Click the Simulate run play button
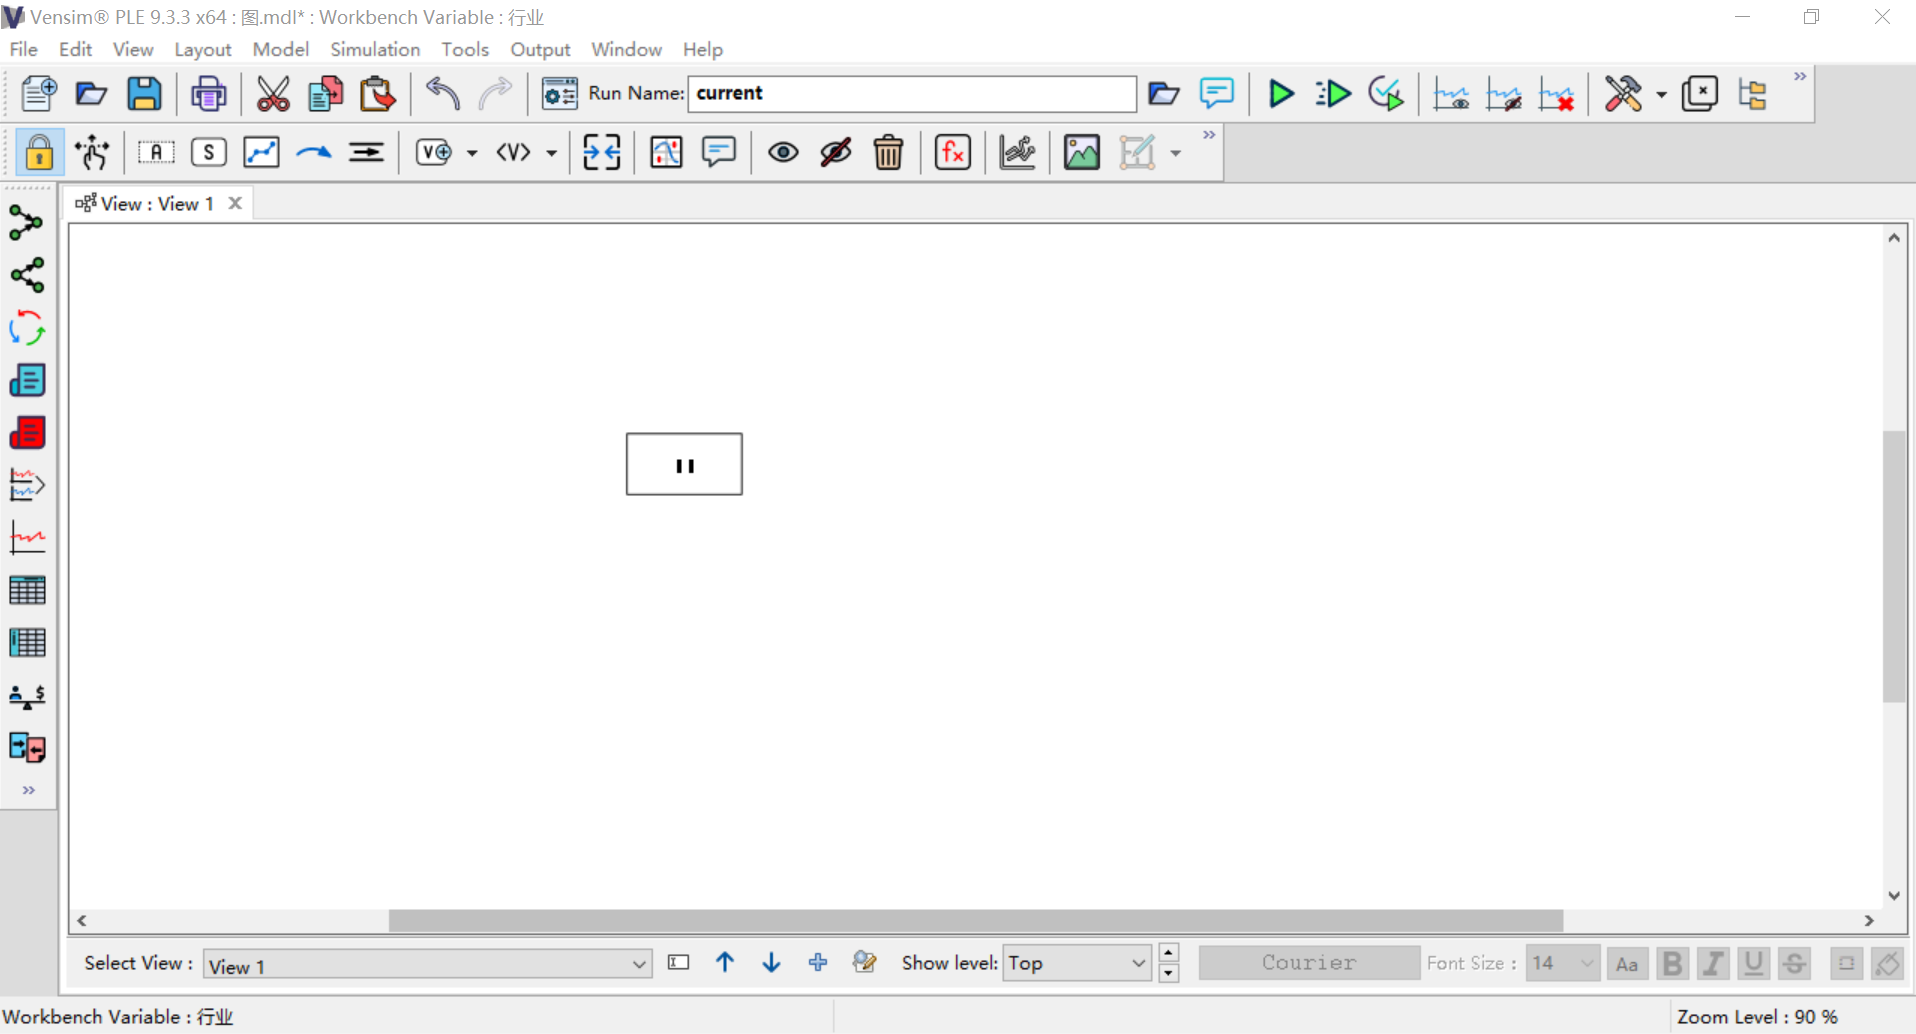Image resolution: width=1916 pixels, height=1034 pixels. [x=1280, y=94]
